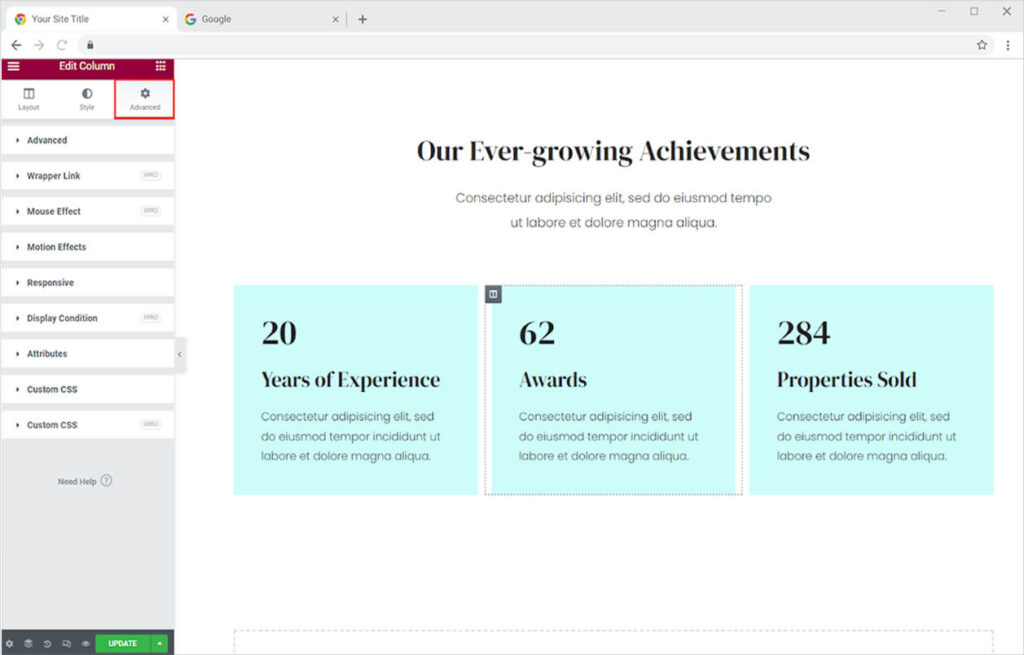Select the Advanced tab
The width and height of the screenshot is (1024, 655).
coord(145,99)
